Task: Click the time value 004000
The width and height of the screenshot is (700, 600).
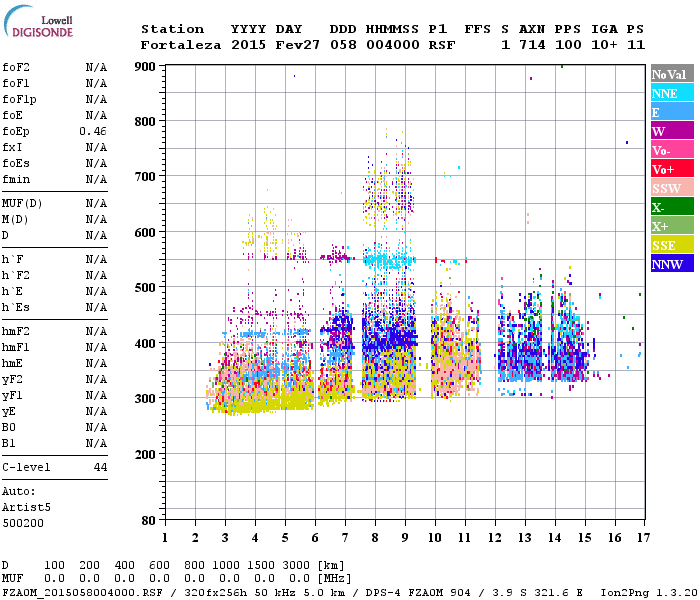Action: coord(393,45)
